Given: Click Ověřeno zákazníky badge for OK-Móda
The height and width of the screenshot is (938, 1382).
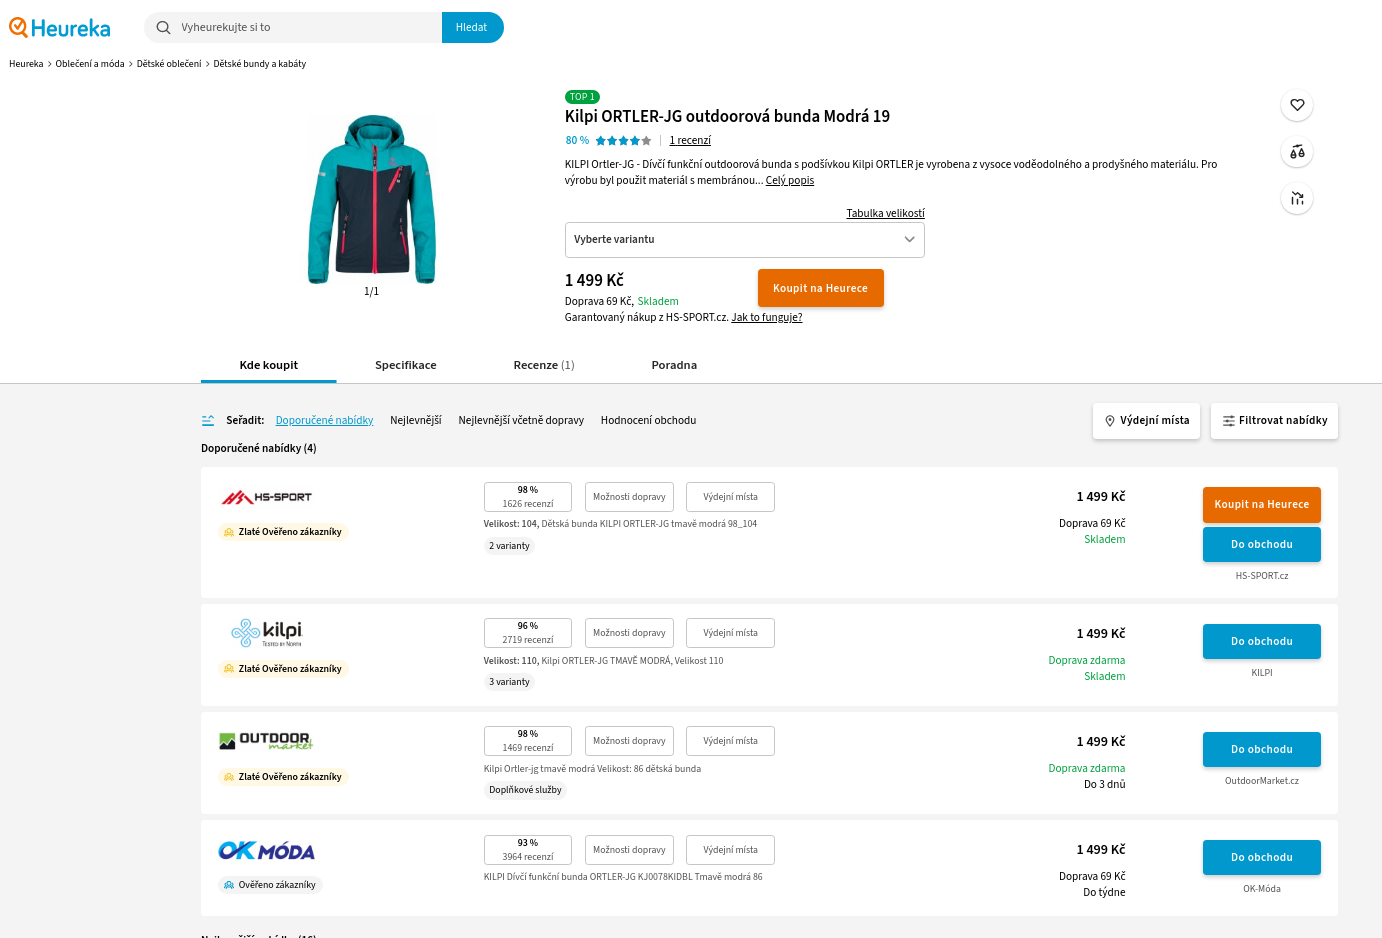Looking at the screenshot, I should tap(270, 885).
